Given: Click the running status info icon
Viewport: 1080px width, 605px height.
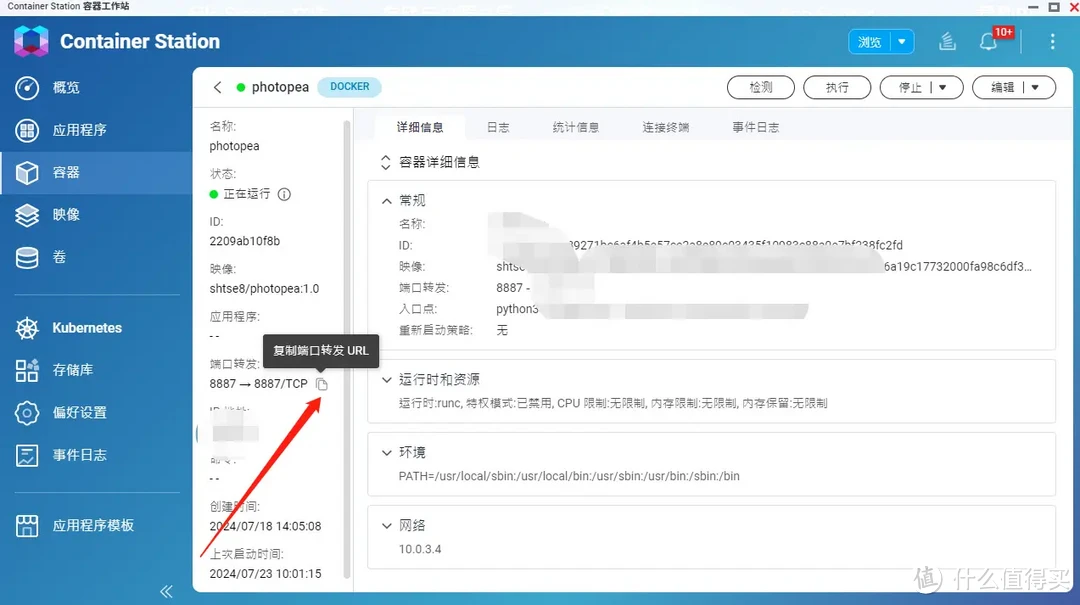Looking at the screenshot, I should coord(284,194).
